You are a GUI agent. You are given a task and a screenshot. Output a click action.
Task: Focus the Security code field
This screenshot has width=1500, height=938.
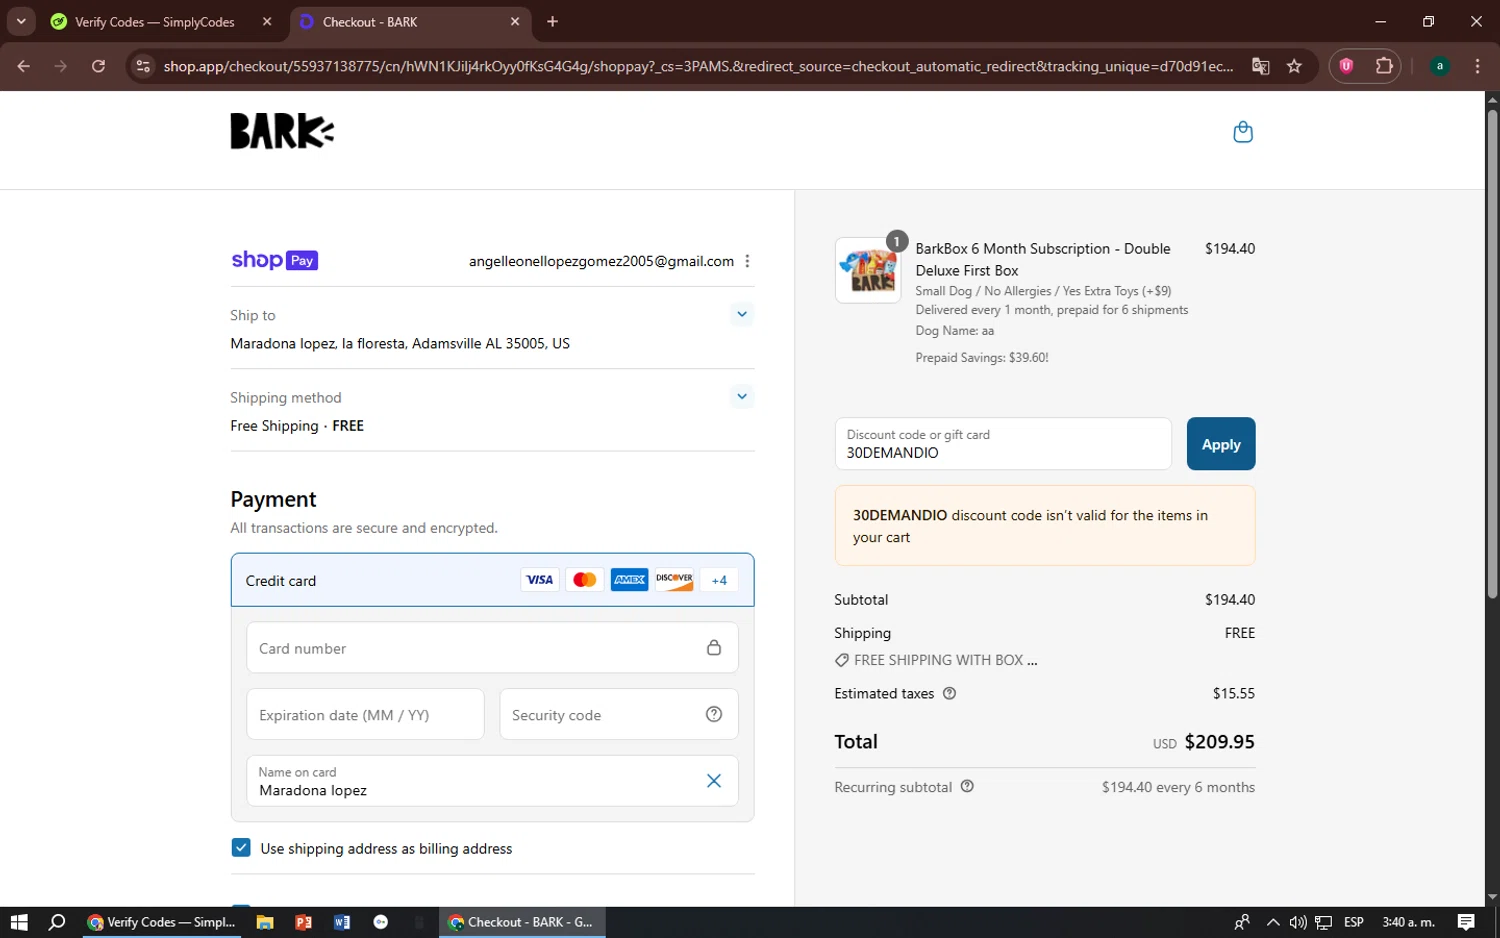(x=618, y=715)
